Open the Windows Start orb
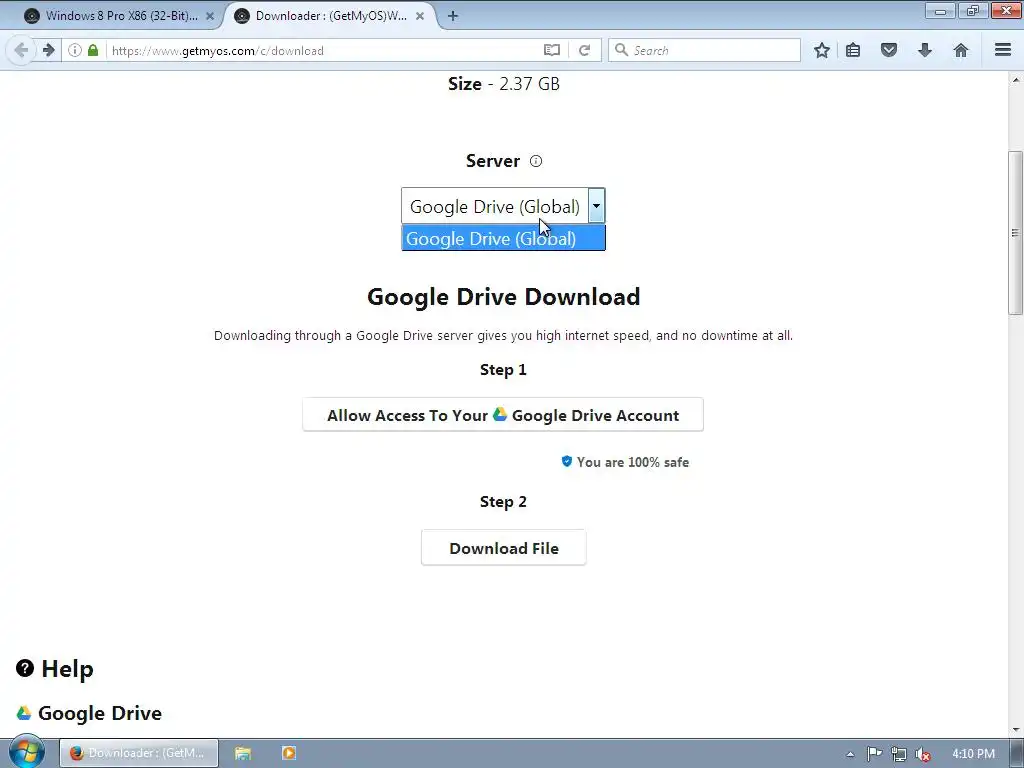Viewport: 1024px width, 768px height. point(27,752)
